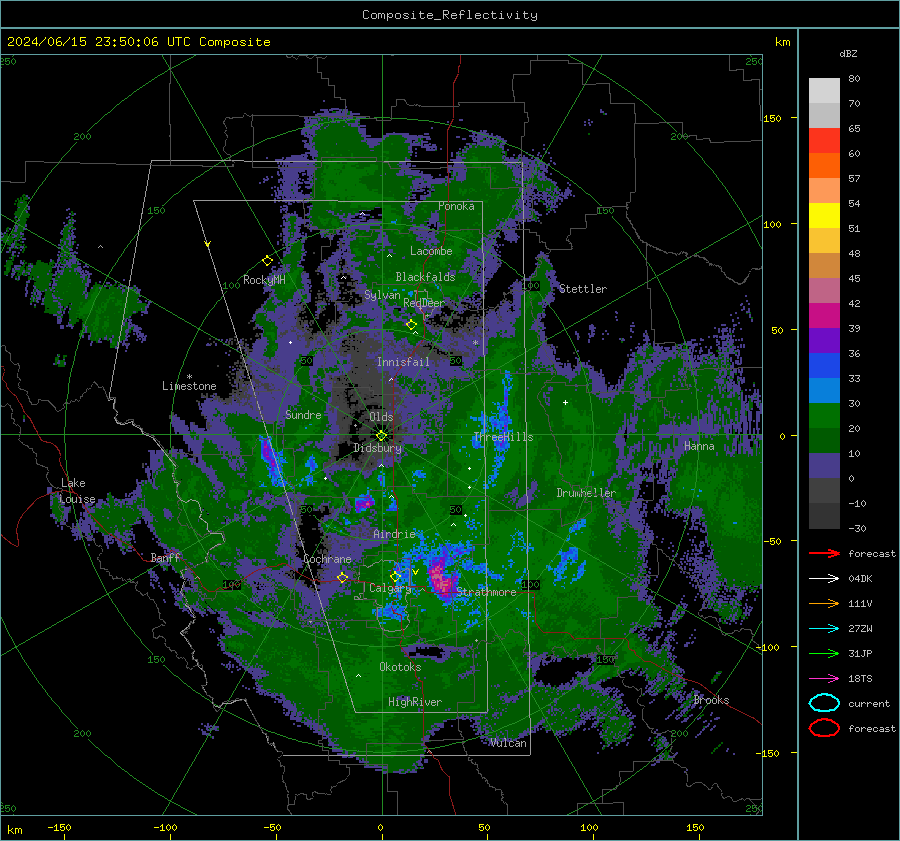
Task: Click the green 31JP arrow in legend
Action: click(x=824, y=653)
